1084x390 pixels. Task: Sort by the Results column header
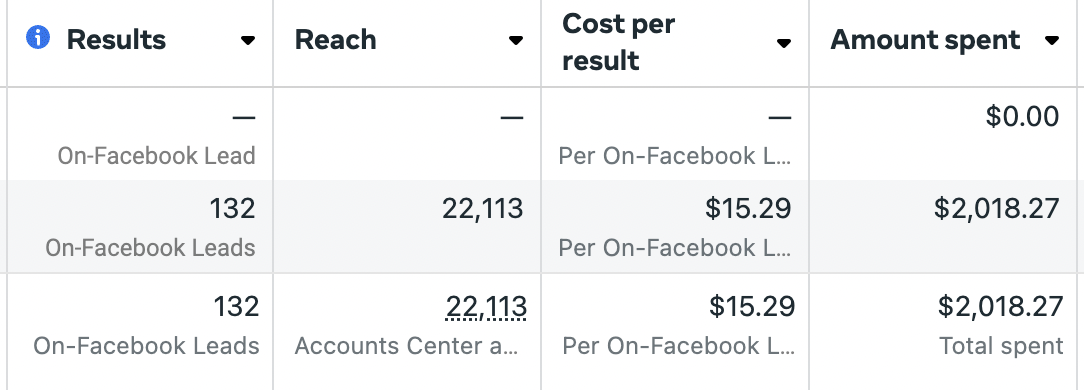pyautogui.click(x=116, y=39)
